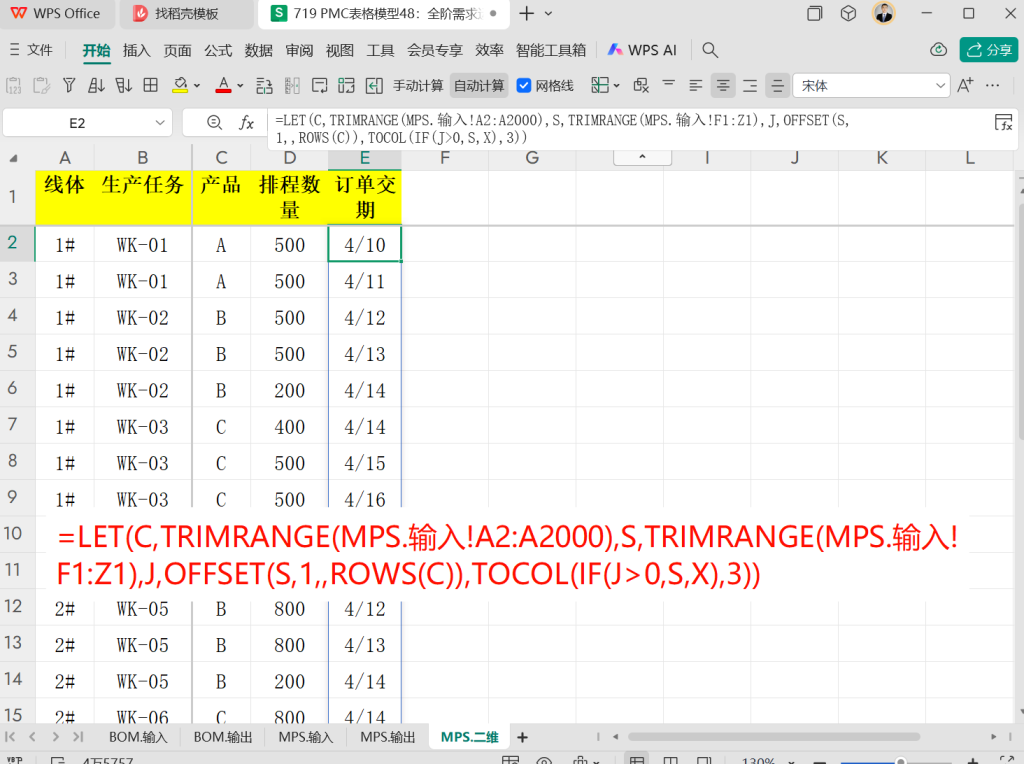Open a new document tab with plus
1024x764 pixels.
tap(526, 13)
